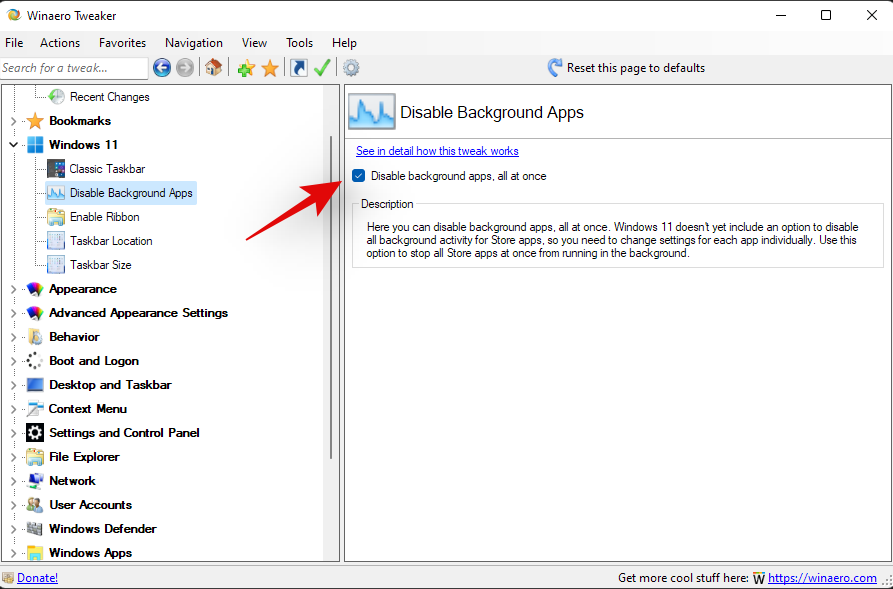Select the Recent Changes label
This screenshot has width=893, height=589.
click(x=110, y=97)
